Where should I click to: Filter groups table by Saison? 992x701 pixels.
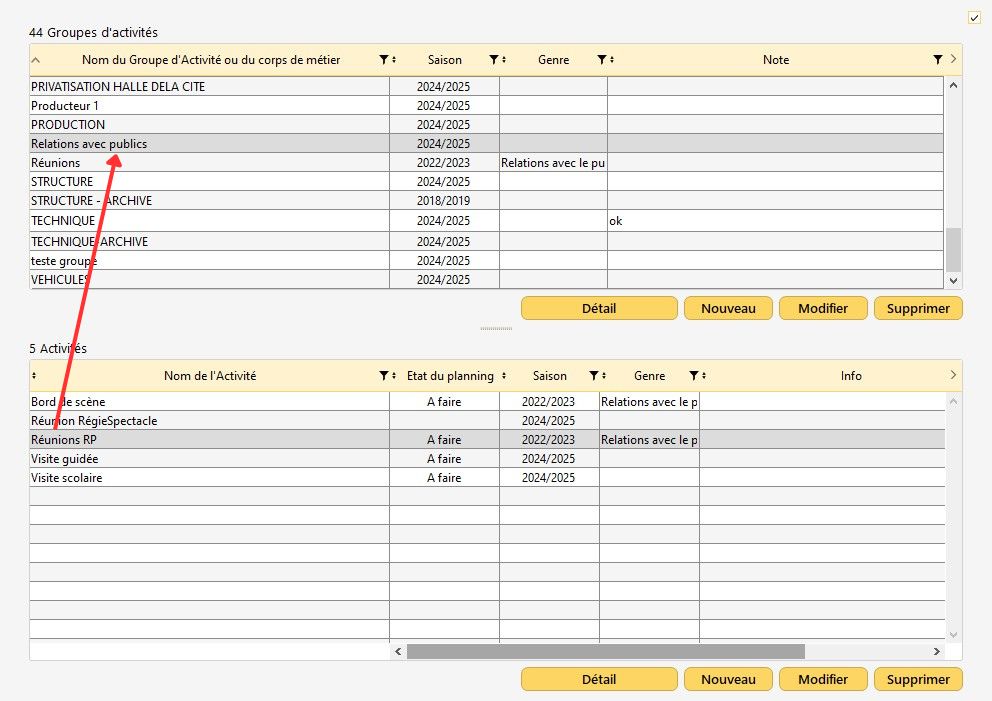click(x=493, y=60)
